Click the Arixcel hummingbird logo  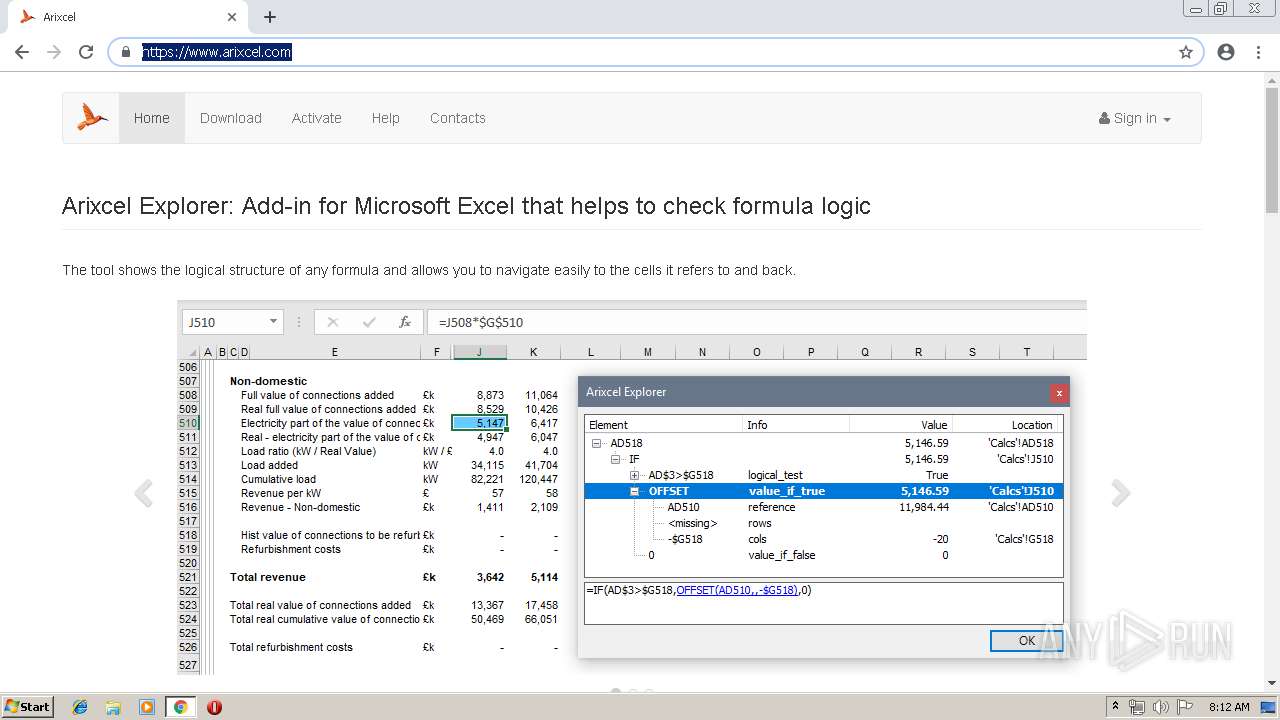pos(92,117)
